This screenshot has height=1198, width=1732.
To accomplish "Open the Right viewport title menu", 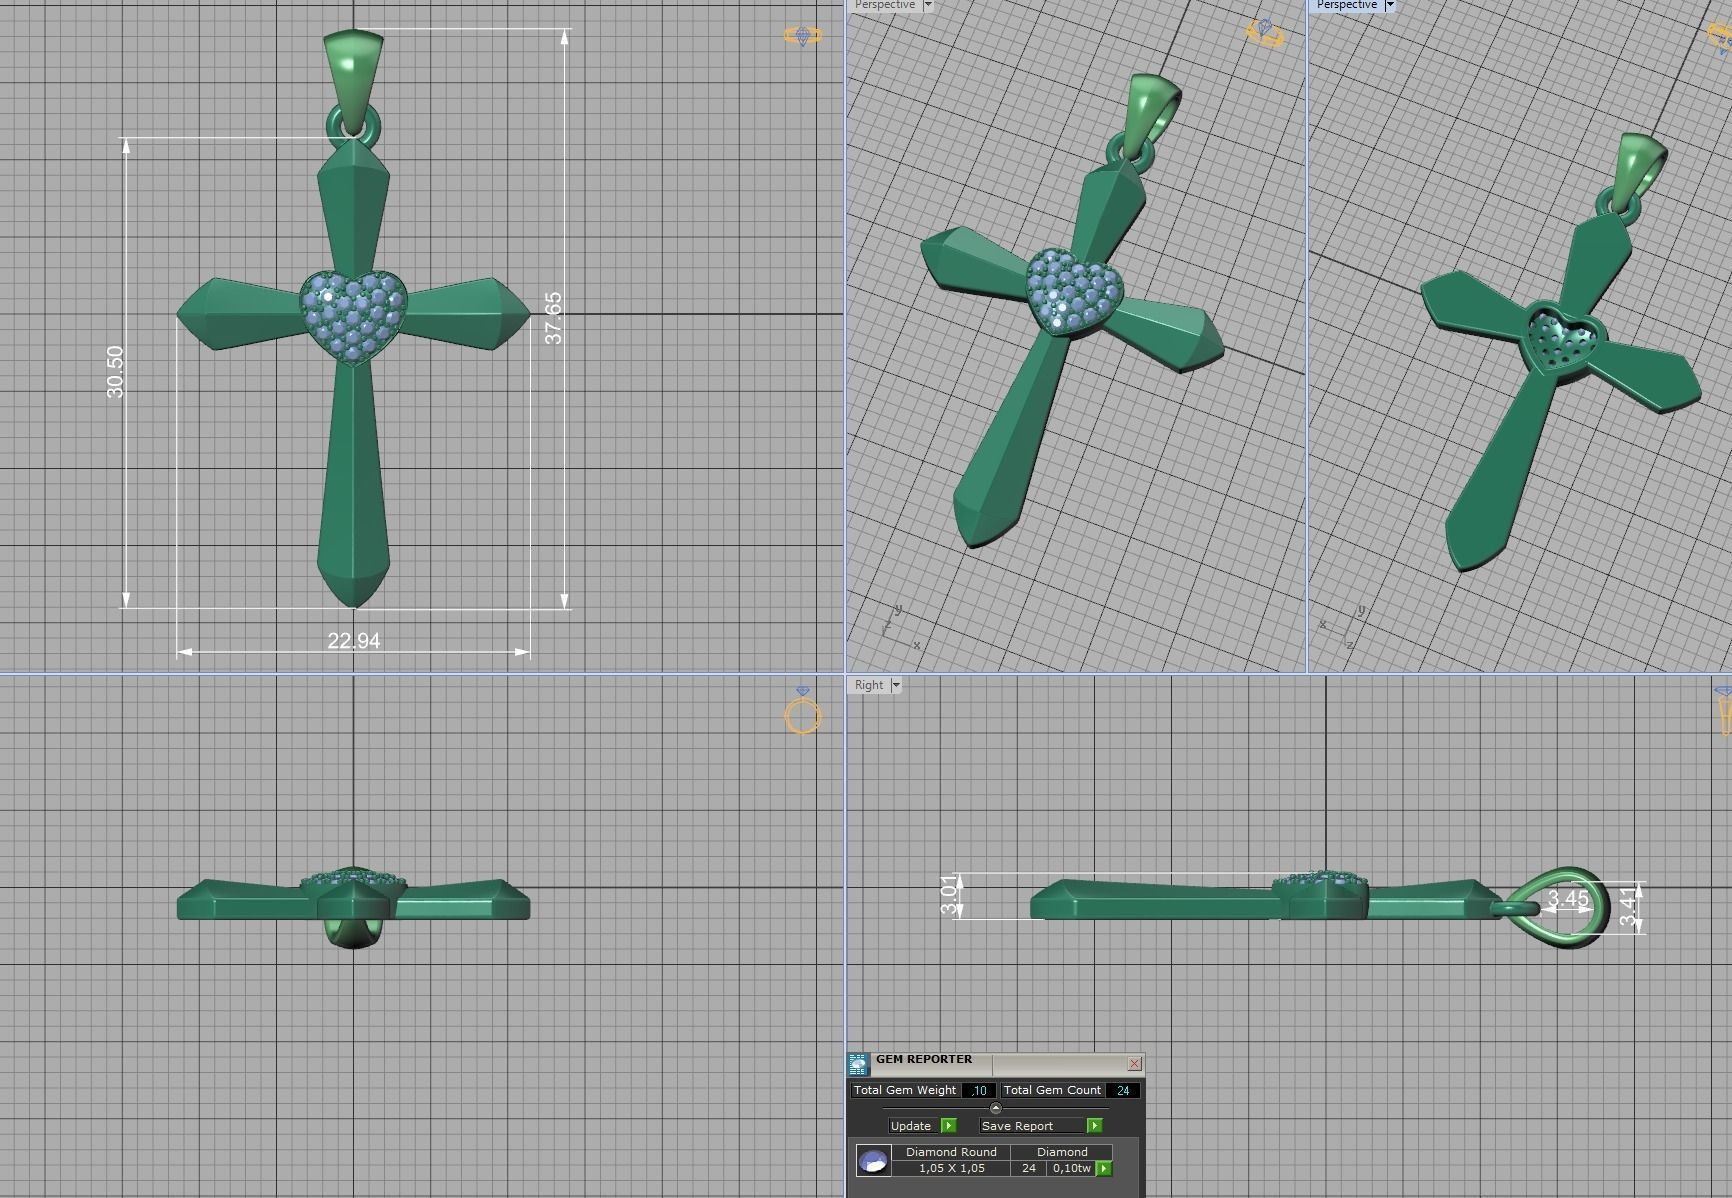I will click(868, 685).
